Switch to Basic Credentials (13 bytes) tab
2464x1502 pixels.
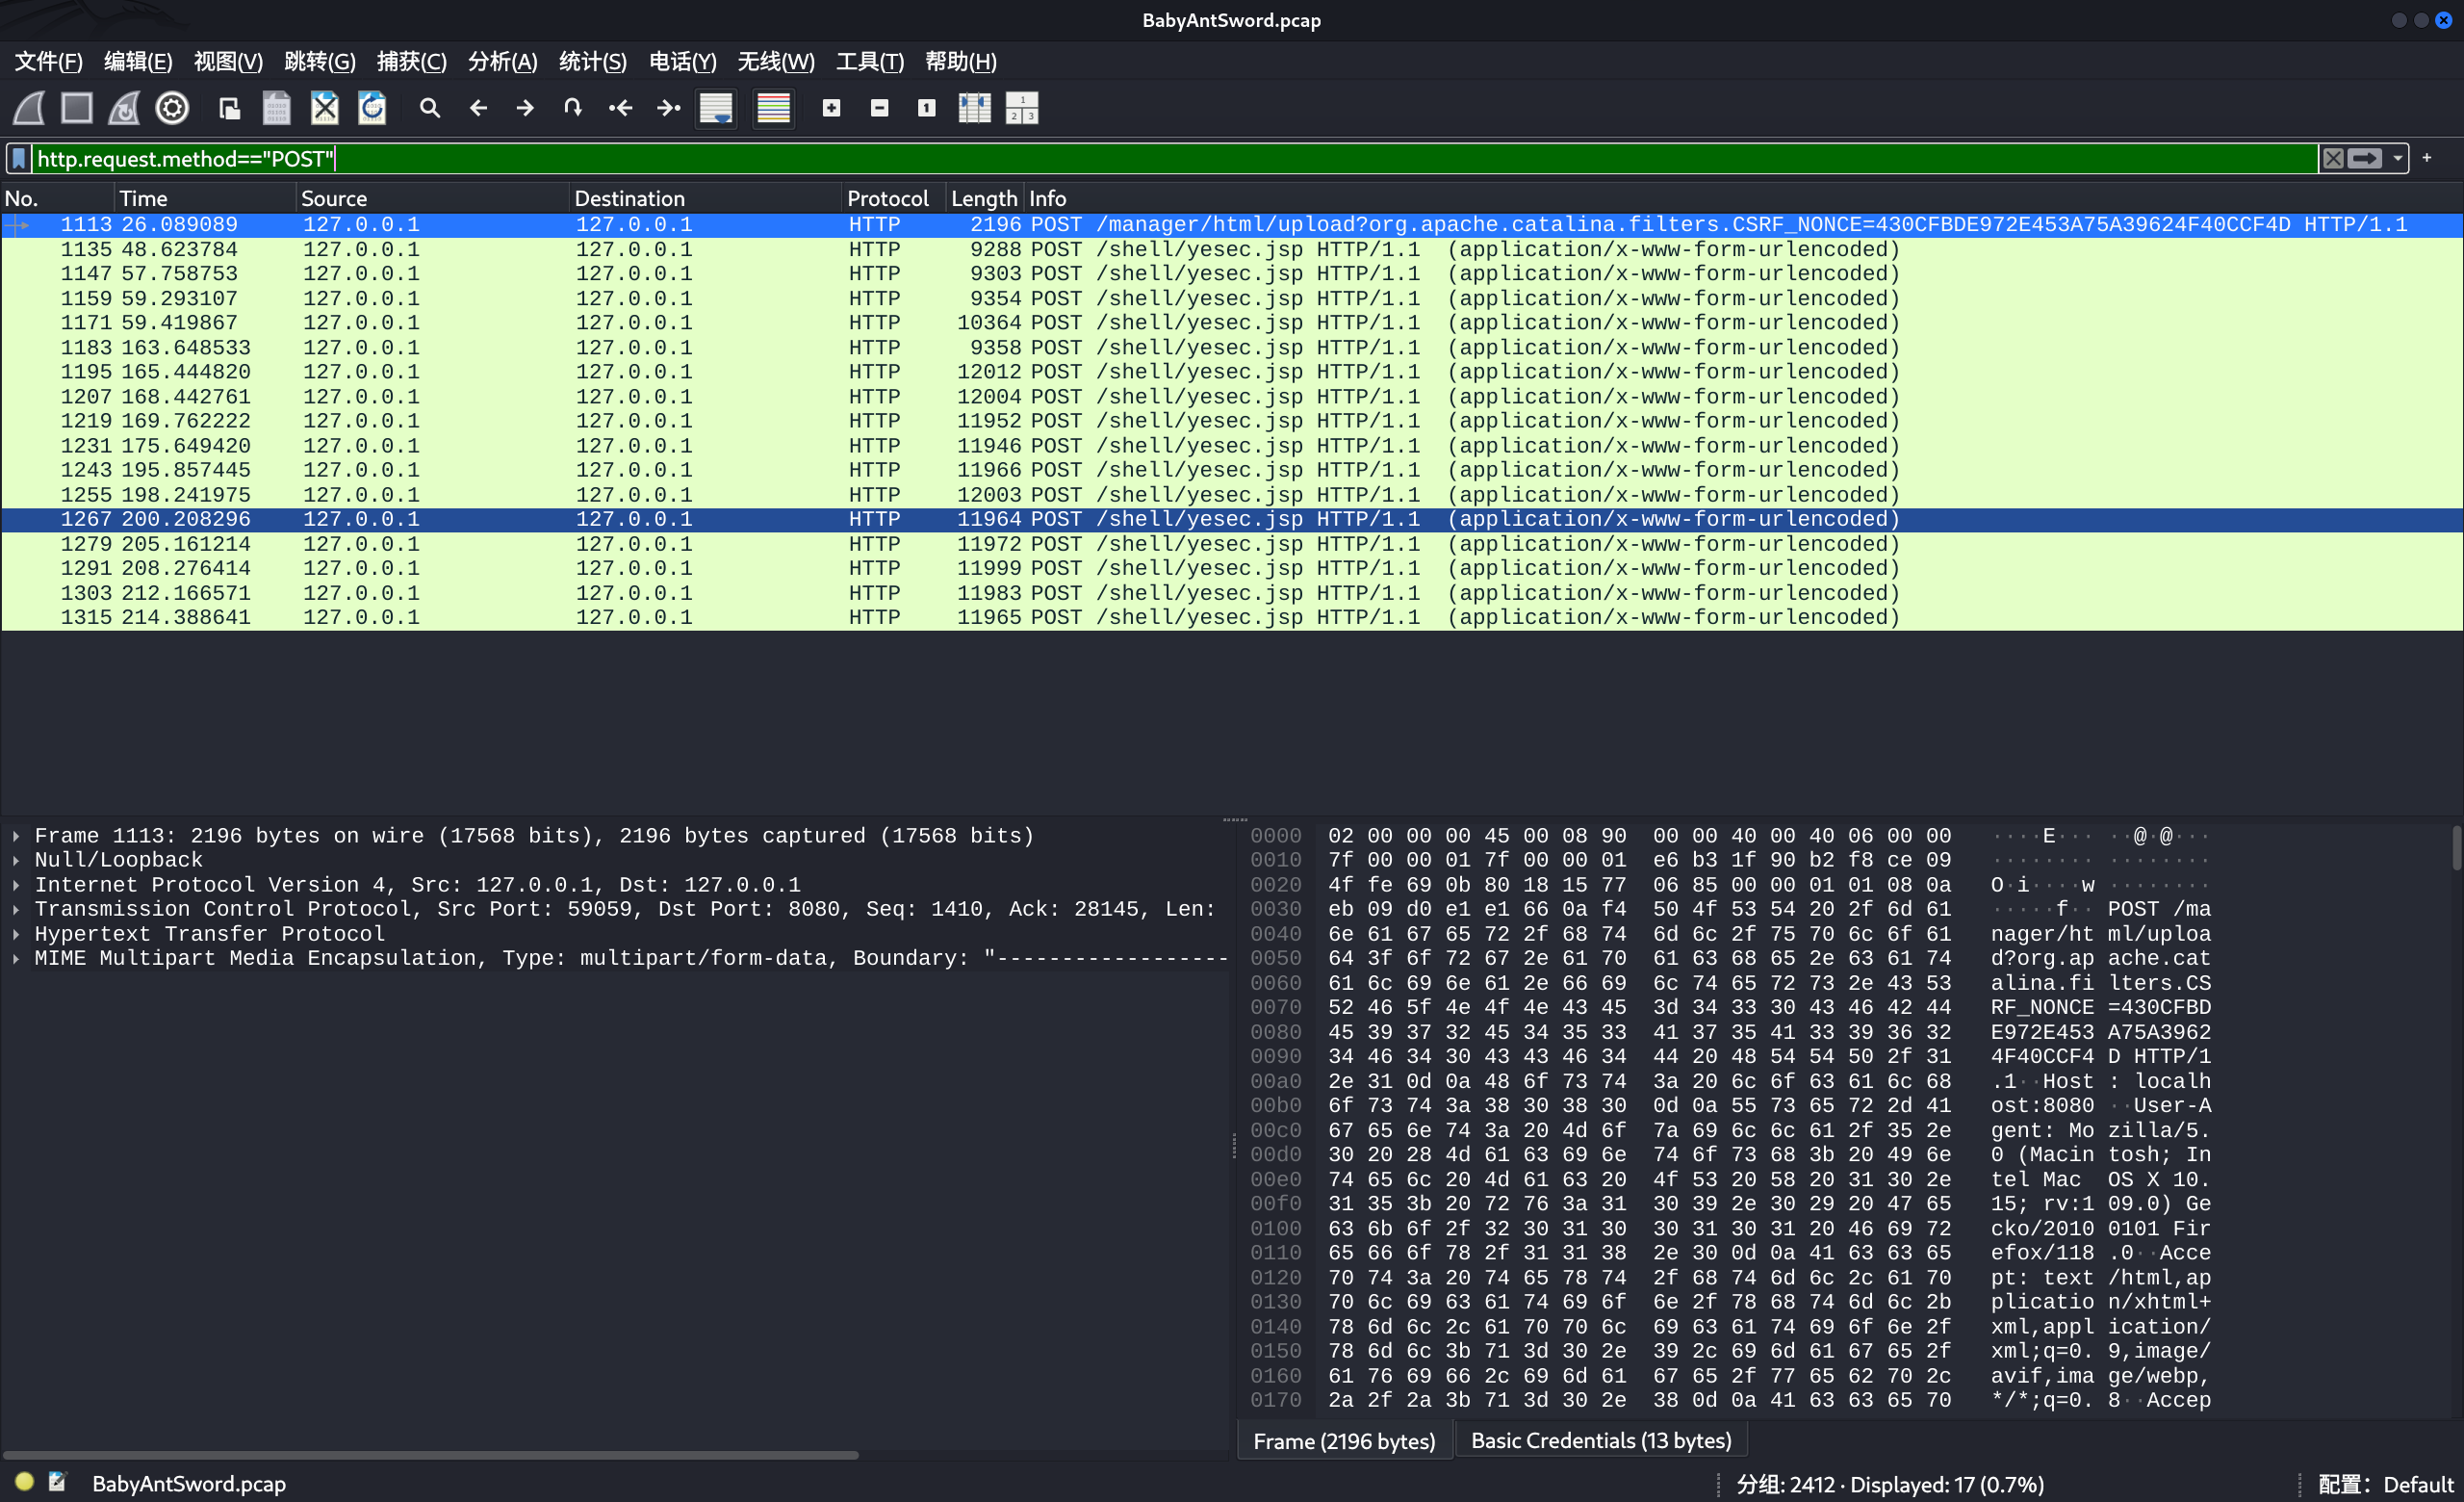click(x=1600, y=1441)
